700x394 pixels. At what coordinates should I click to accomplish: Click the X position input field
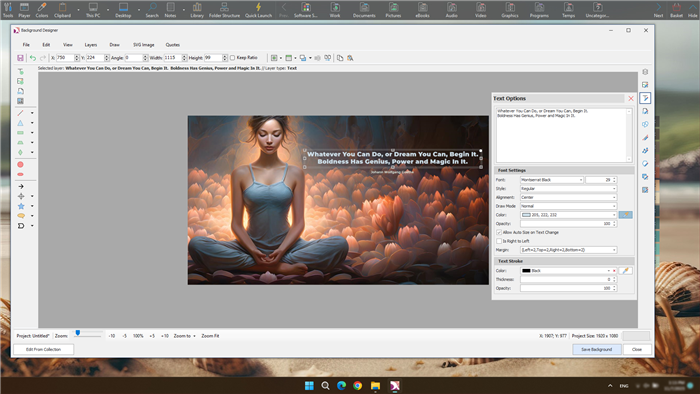click(64, 58)
